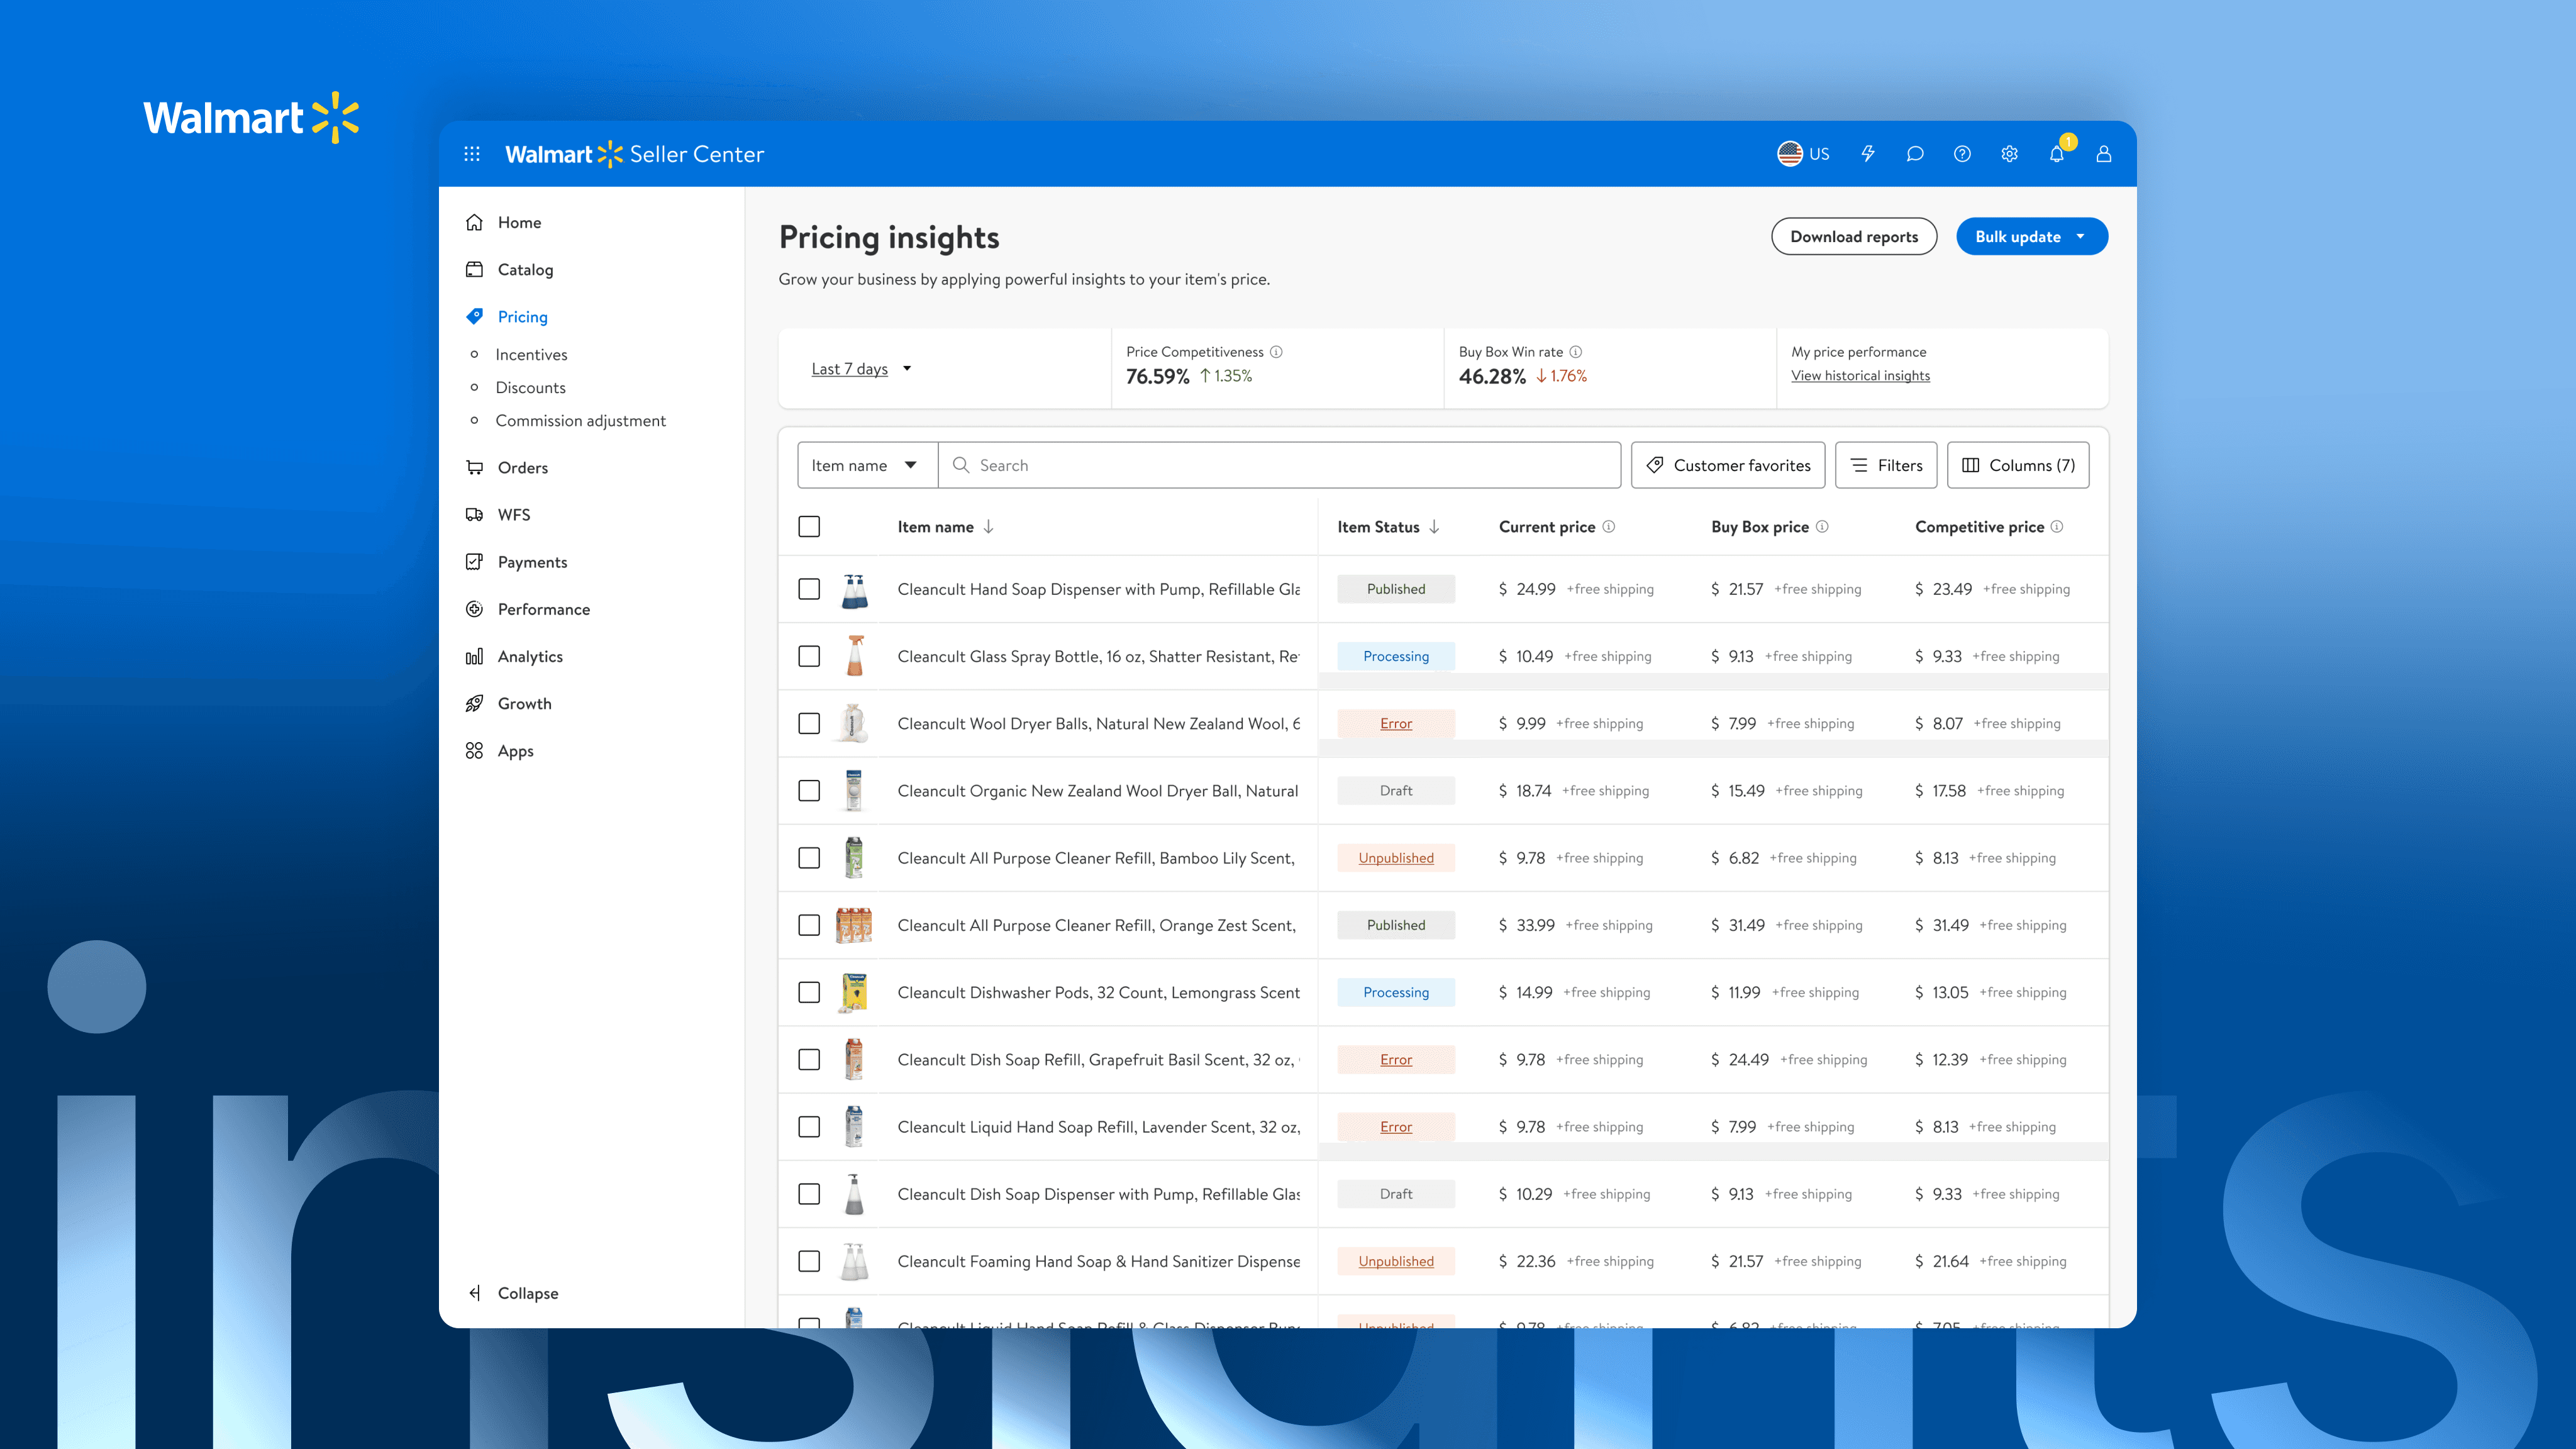The height and width of the screenshot is (1449, 2576).
Task: Check the Orange Zest Scent Cleaner Refill checkbox
Action: coord(809,925)
